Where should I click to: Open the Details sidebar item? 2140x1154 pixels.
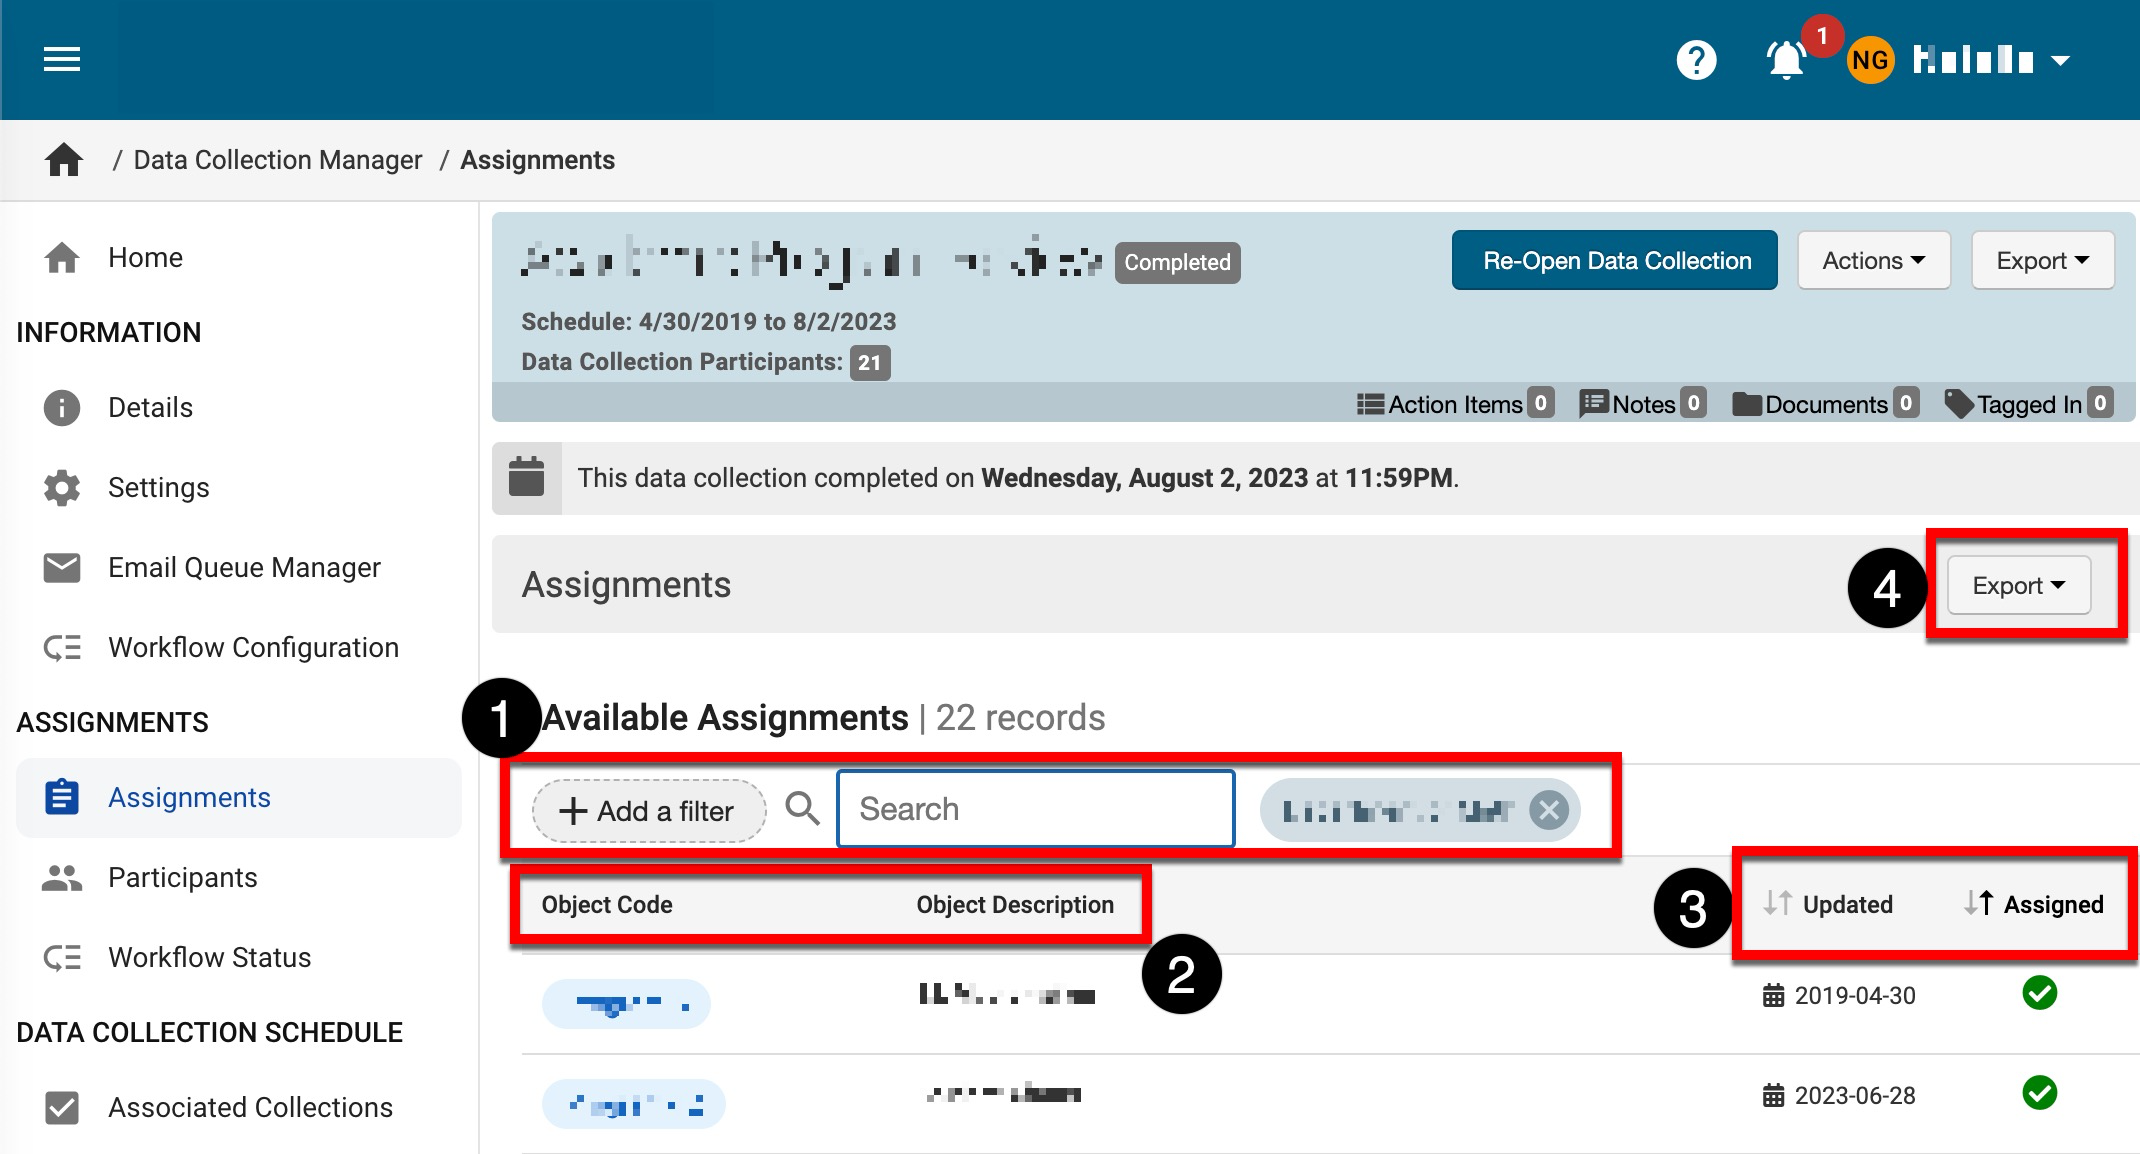150,408
